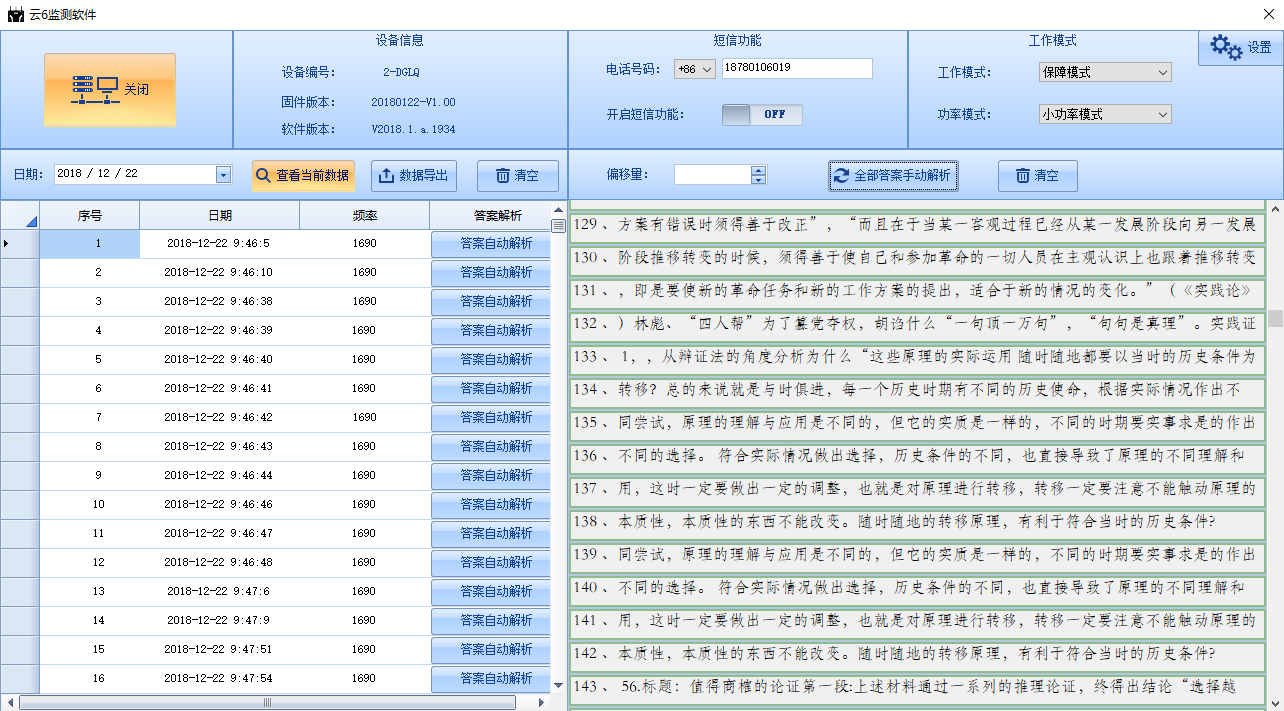
Task: Click the 数据导出 export icon button
Action: tap(414, 175)
